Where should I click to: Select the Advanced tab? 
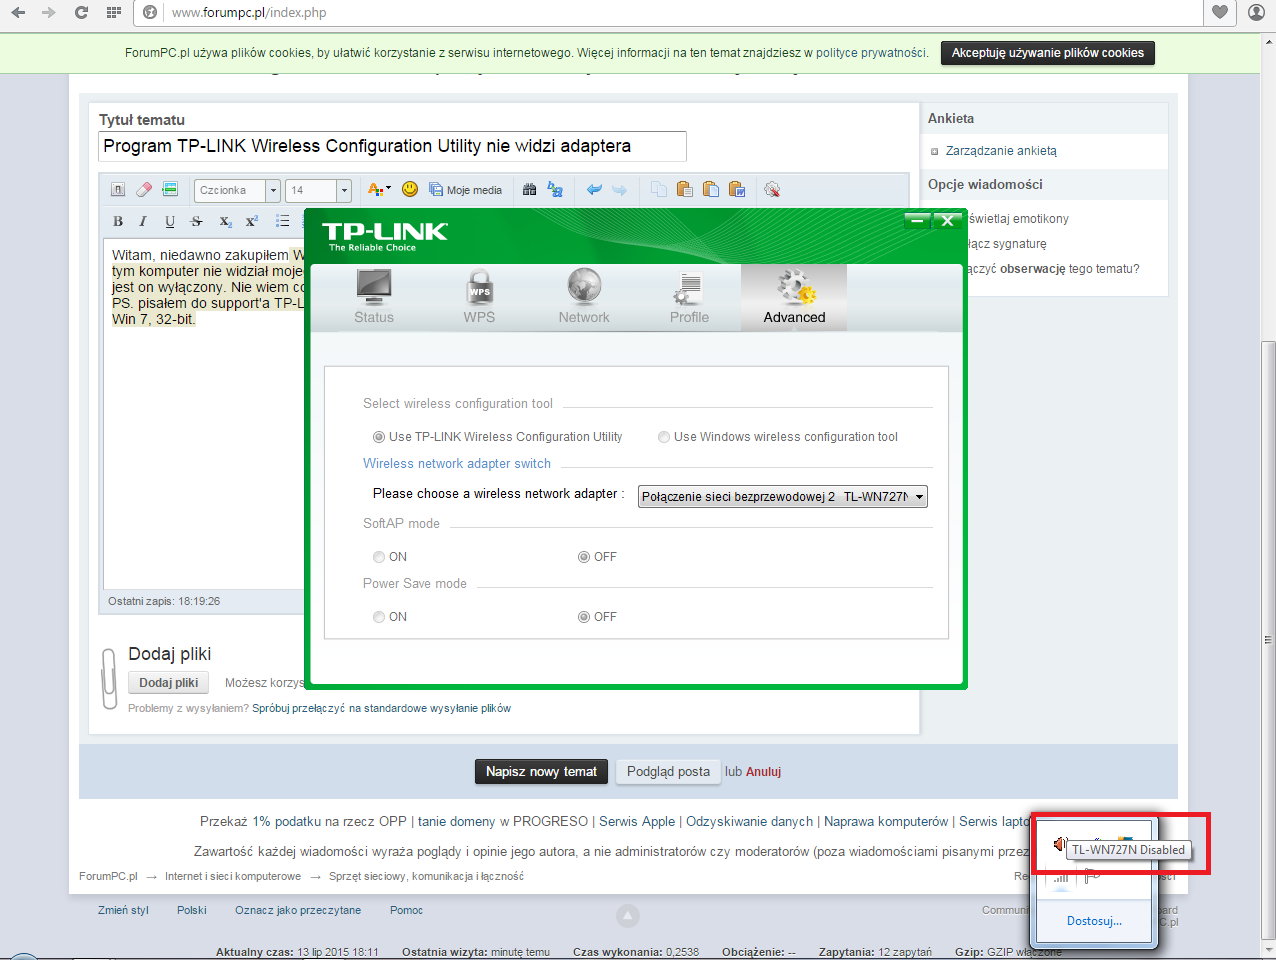coord(794,297)
